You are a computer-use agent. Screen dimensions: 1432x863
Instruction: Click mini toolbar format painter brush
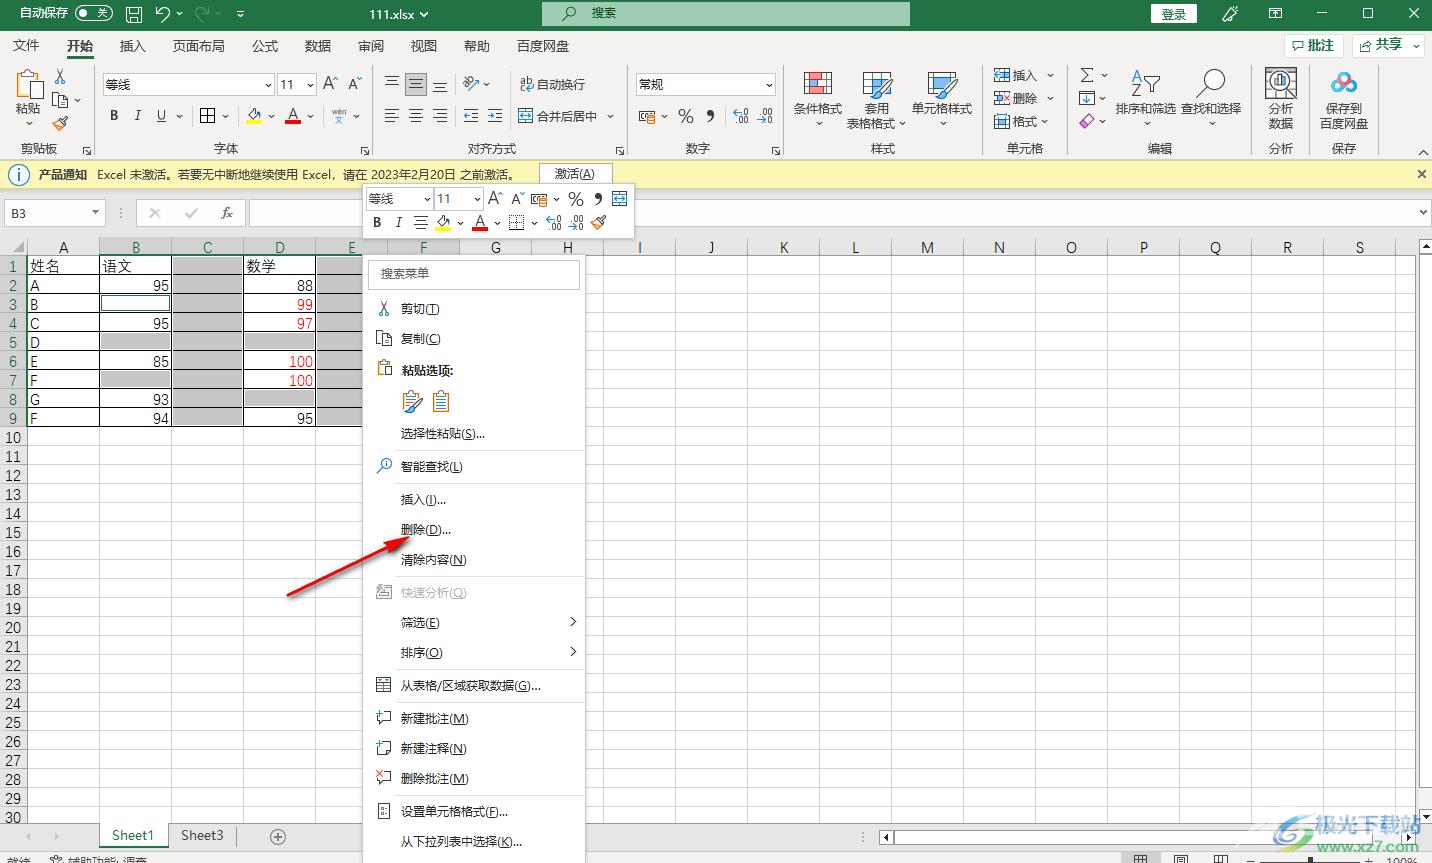click(598, 222)
